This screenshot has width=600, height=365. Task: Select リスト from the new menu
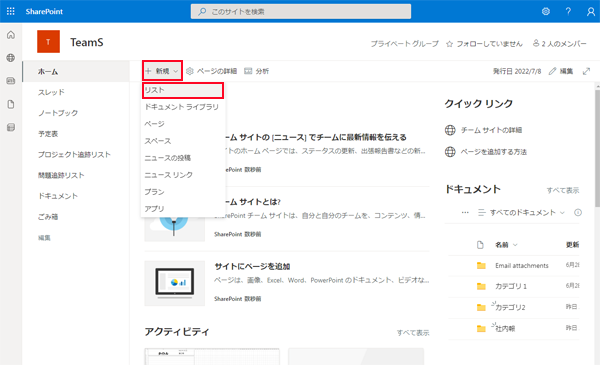click(183, 90)
